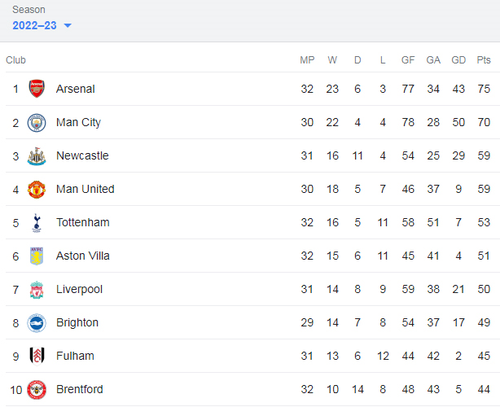This screenshot has height=407, width=500.
Task: Select the Pts column header
Action: tap(484, 60)
